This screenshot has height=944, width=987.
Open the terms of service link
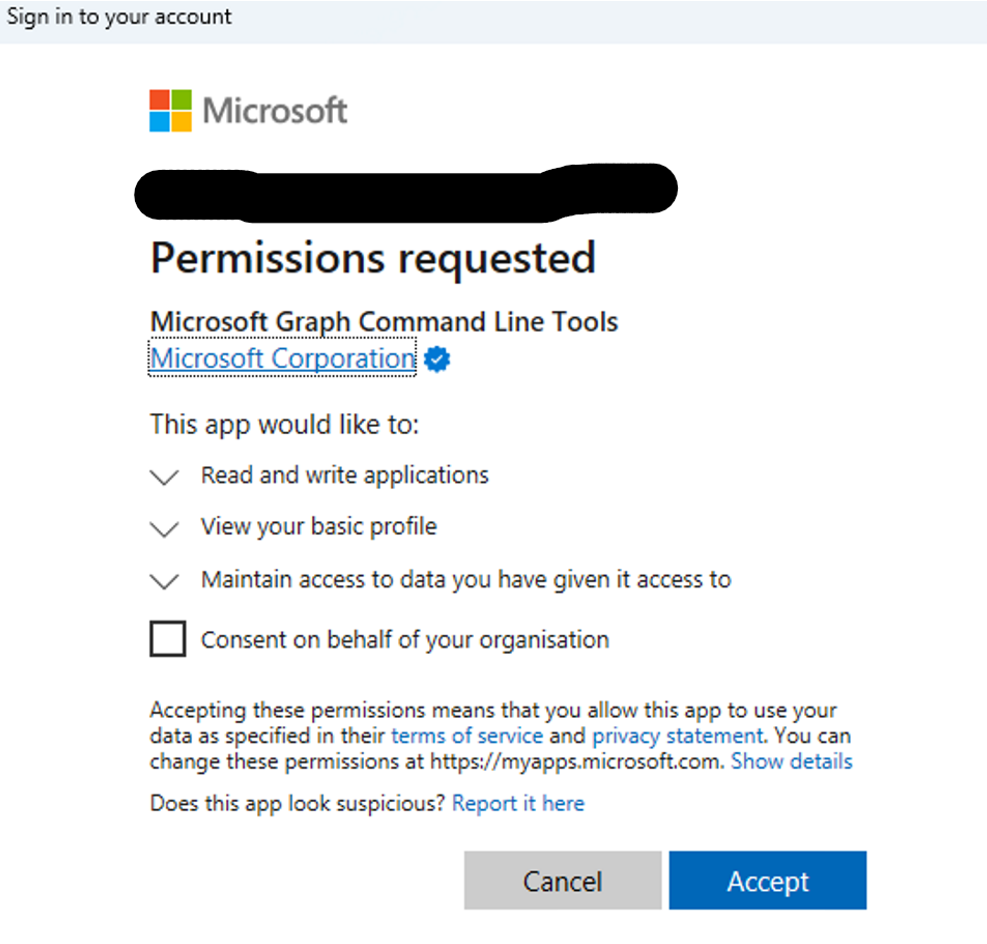click(467, 736)
